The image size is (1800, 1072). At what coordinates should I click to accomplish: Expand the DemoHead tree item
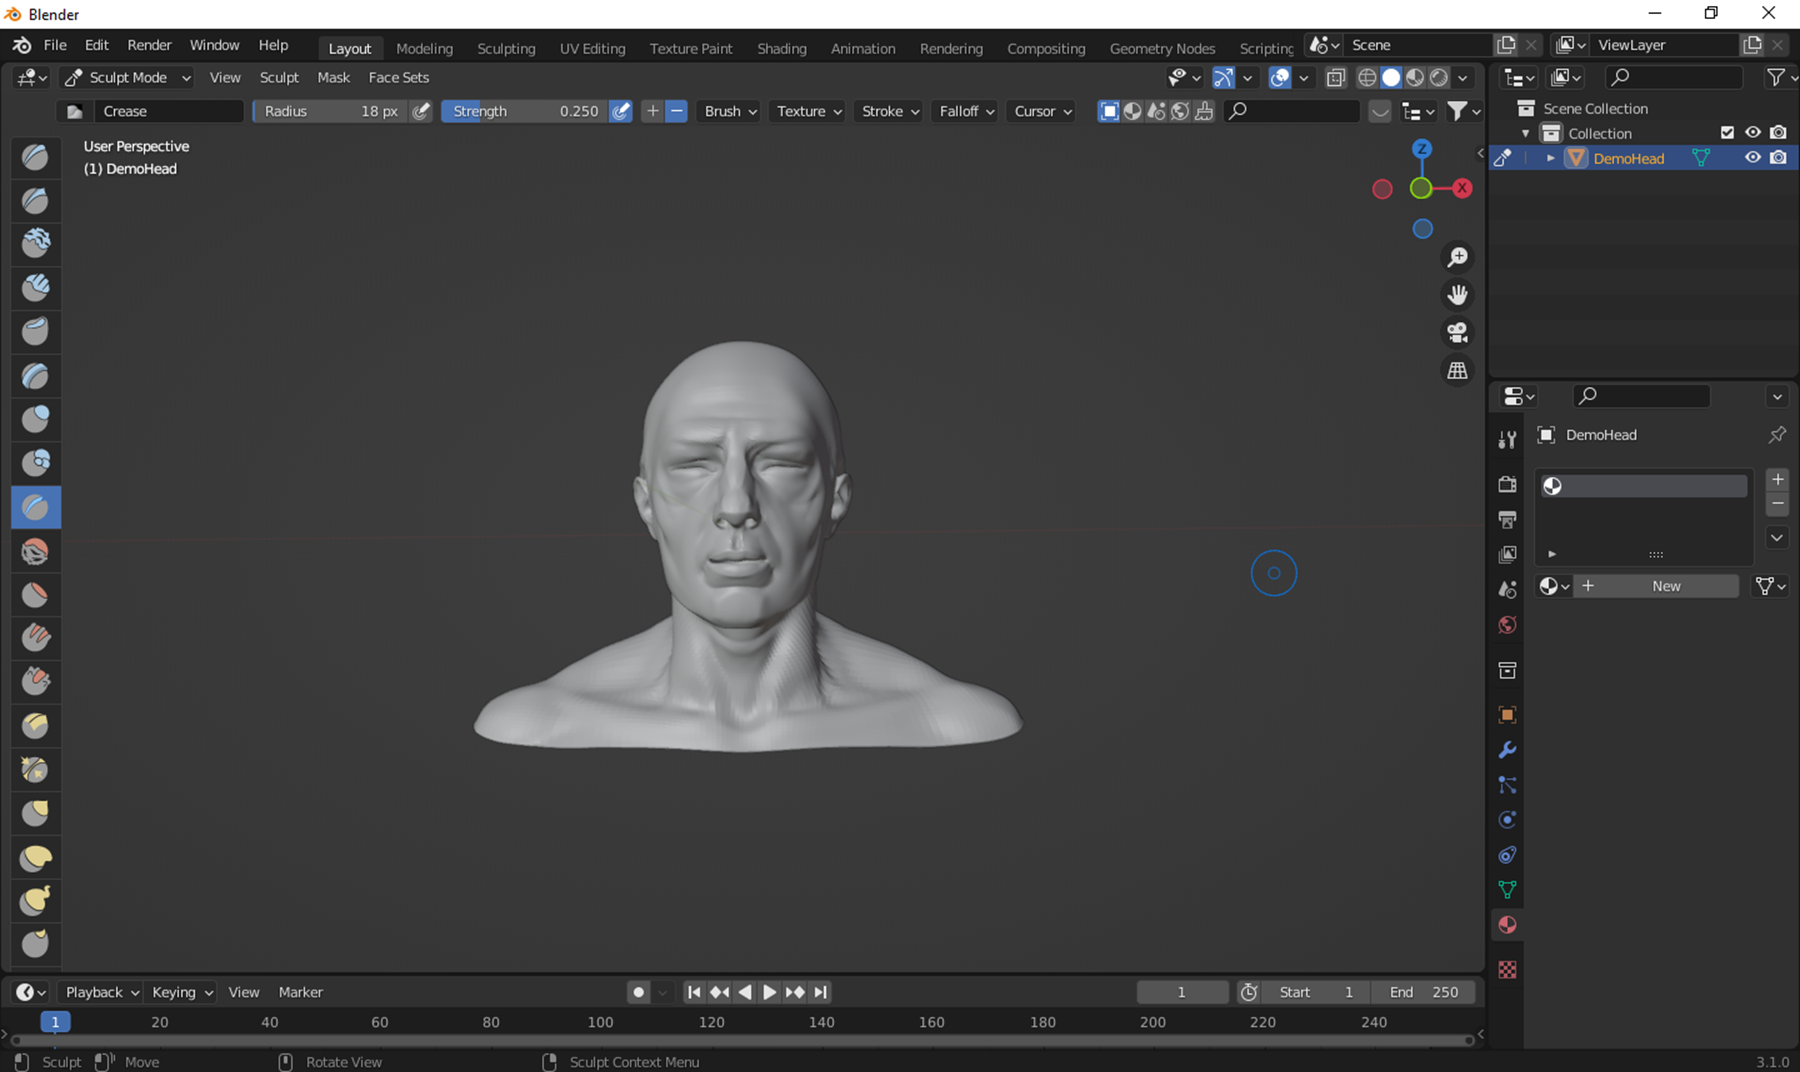tap(1550, 158)
